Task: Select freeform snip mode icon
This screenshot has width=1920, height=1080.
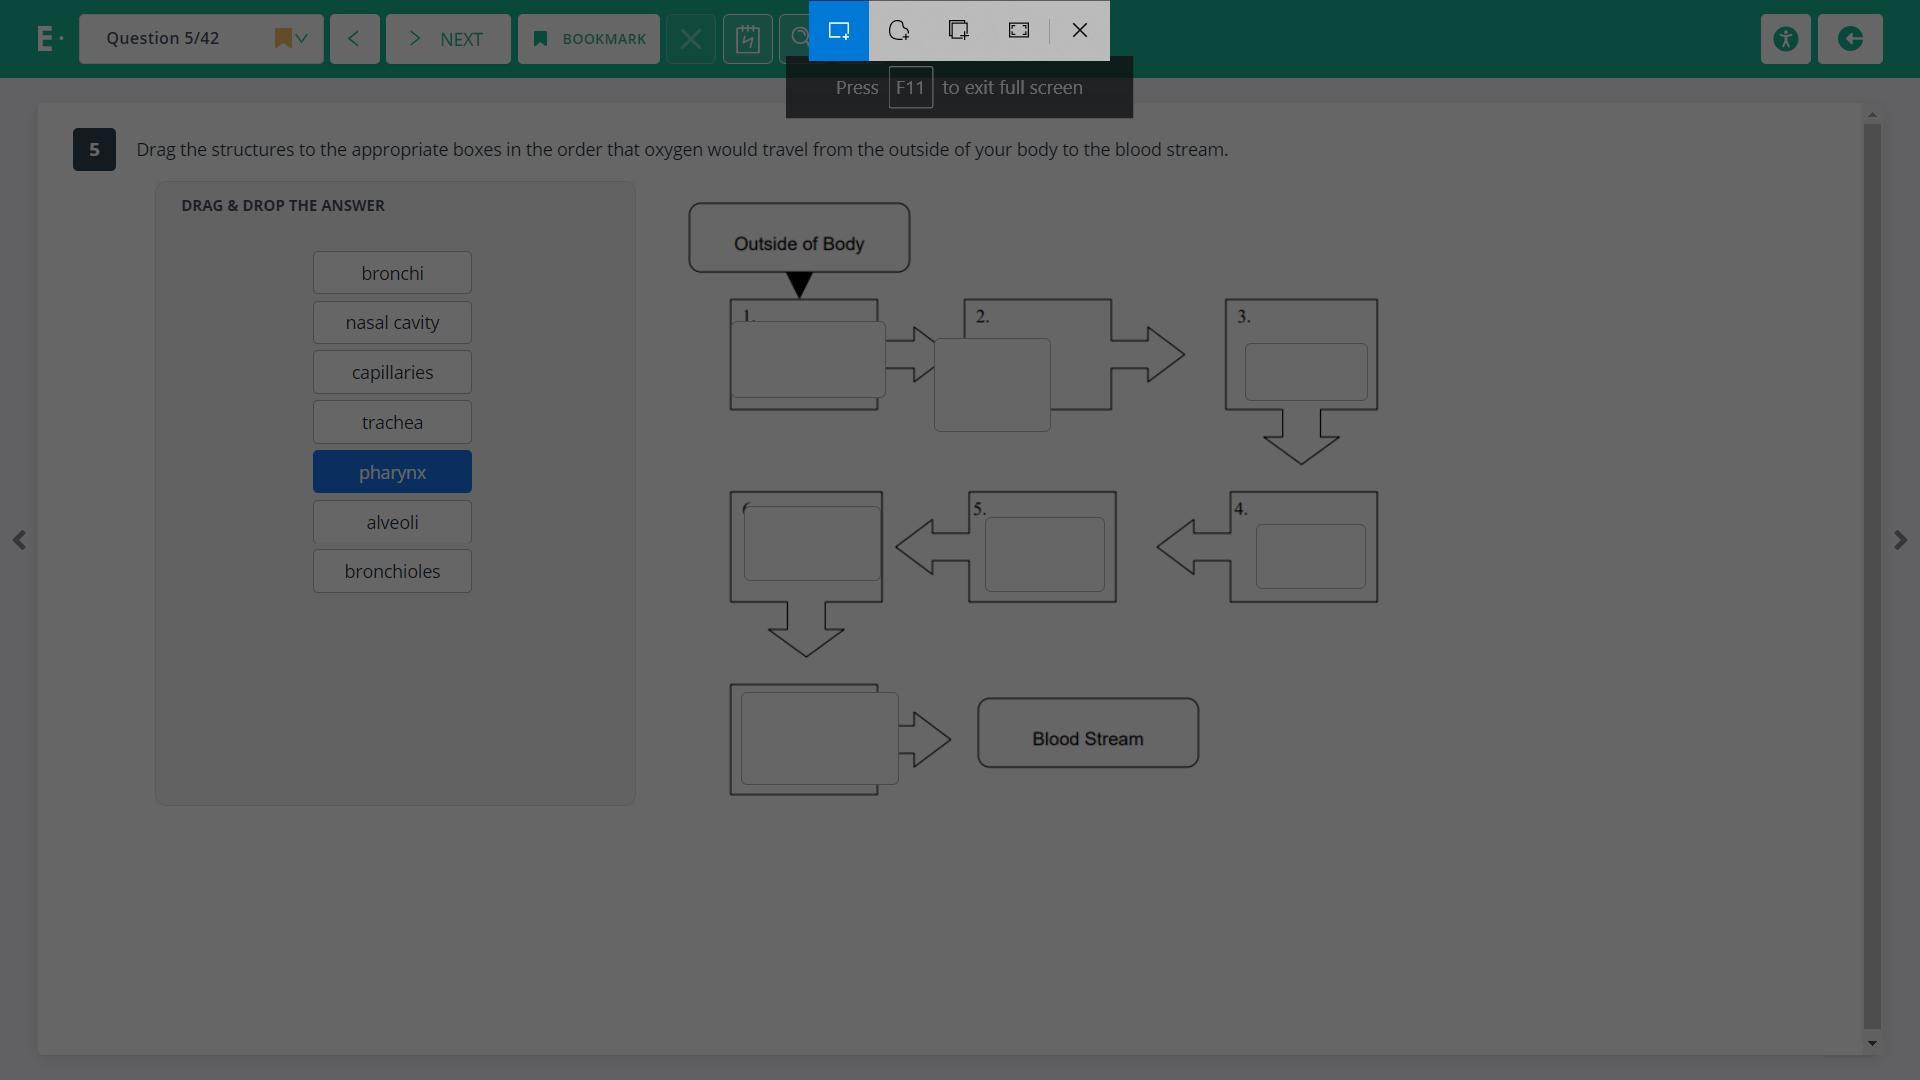Action: (x=899, y=31)
